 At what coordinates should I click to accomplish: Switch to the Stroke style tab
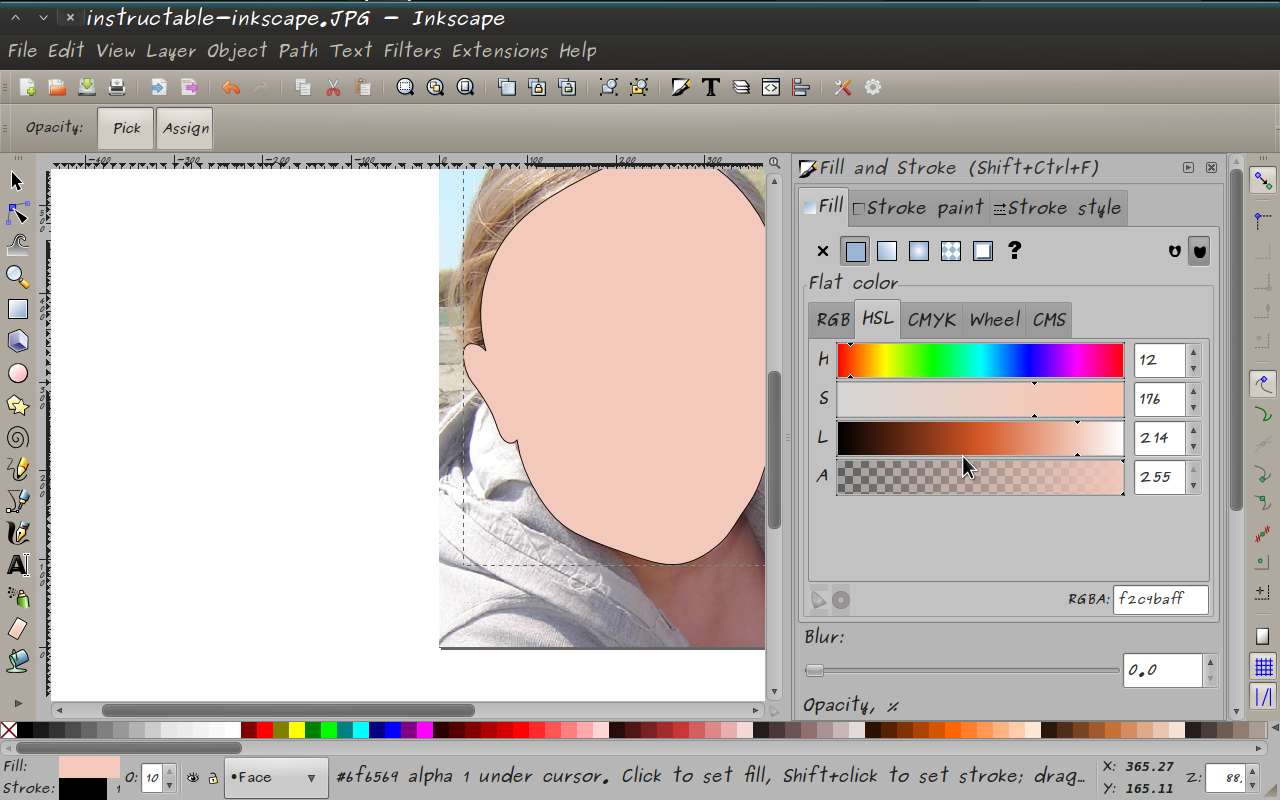click(x=1058, y=208)
